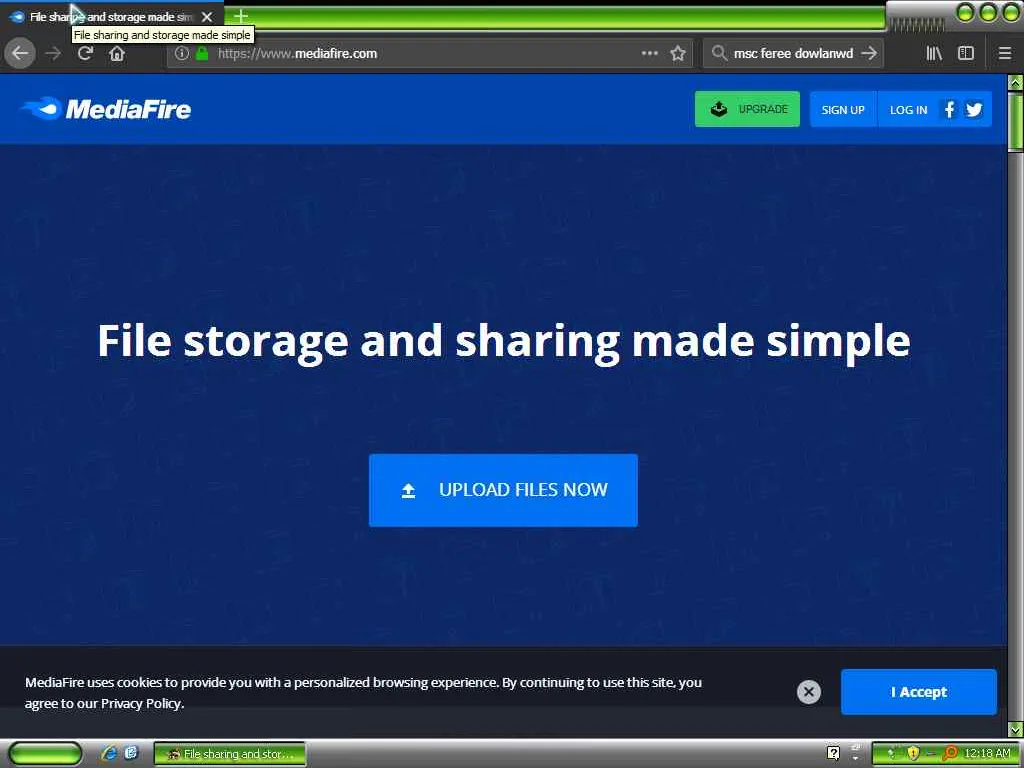Show site information (i) icon
The height and width of the screenshot is (768, 1024).
[182, 54]
